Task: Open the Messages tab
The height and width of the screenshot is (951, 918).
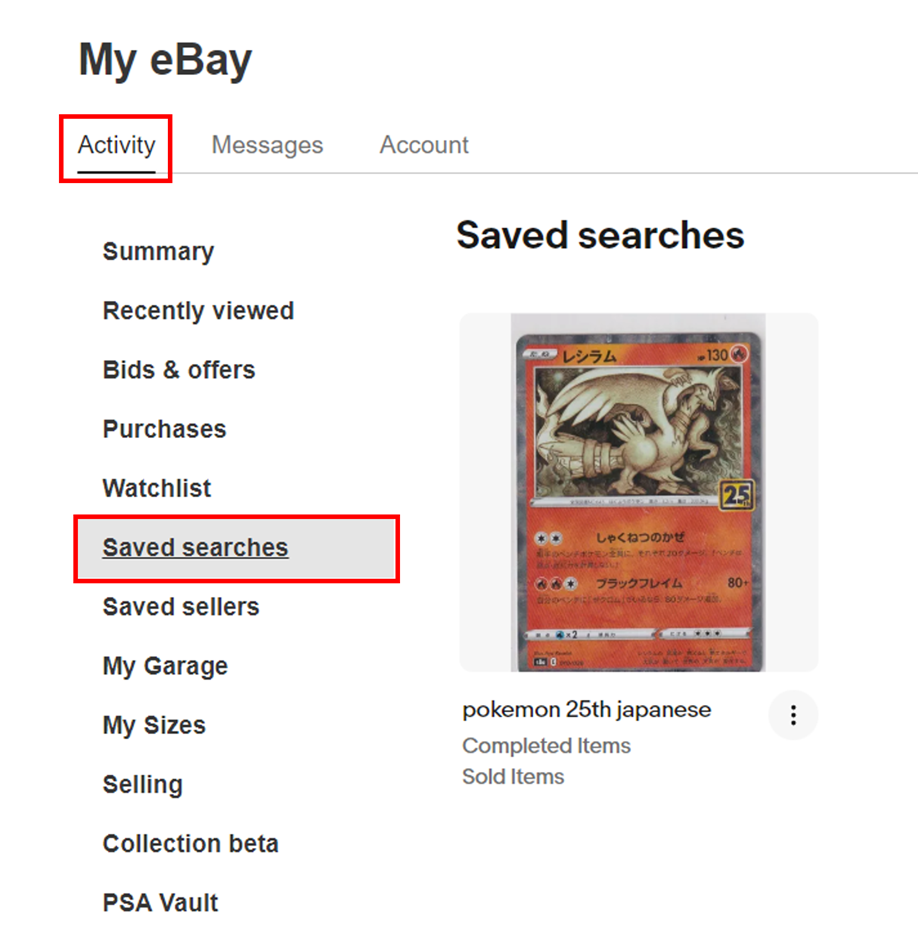Action: coord(267,146)
